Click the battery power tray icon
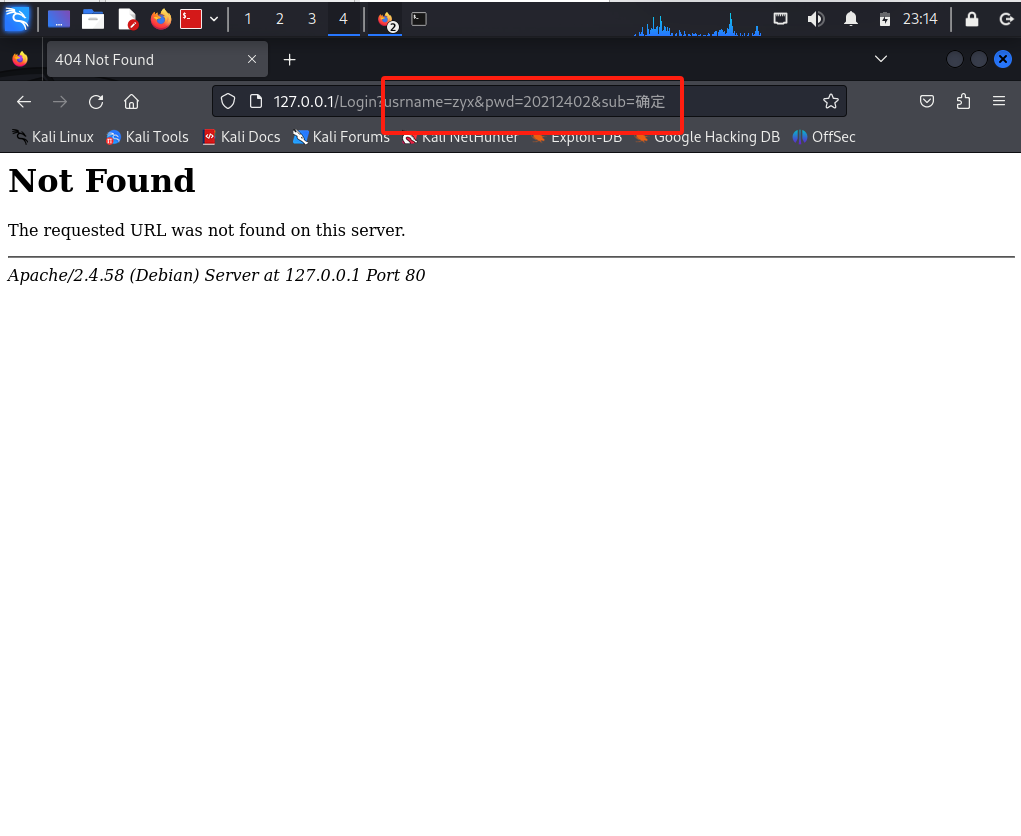This screenshot has height=836, width=1021. click(x=884, y=19)
